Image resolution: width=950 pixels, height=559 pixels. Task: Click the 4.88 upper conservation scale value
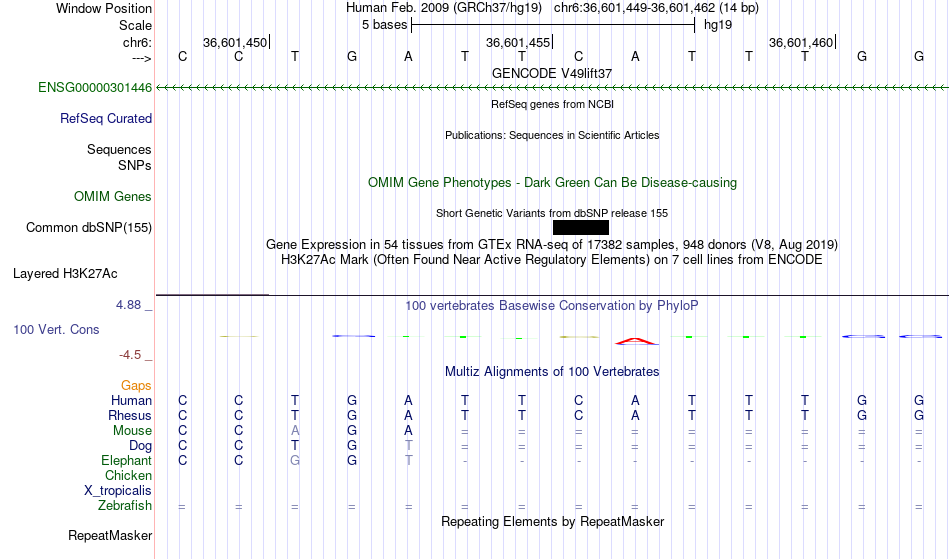click(128, 305)
